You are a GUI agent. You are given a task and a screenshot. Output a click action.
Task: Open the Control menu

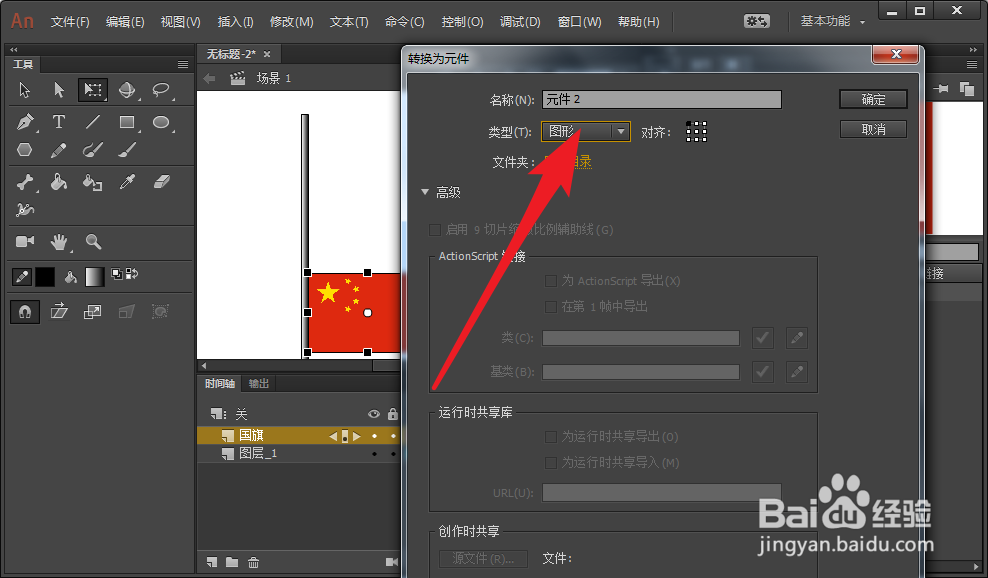(x=462, y=21)
